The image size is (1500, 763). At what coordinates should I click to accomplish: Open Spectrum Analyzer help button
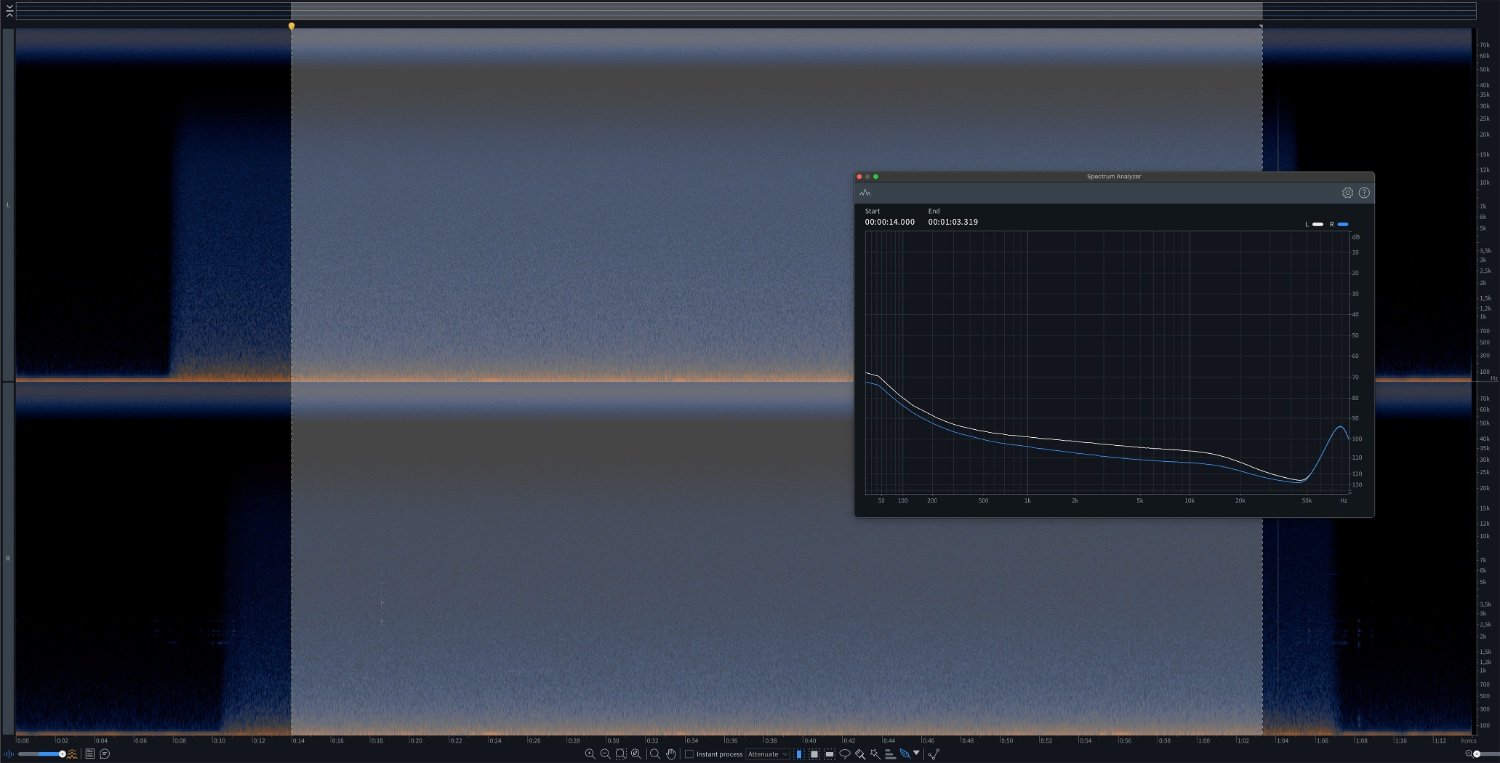(1364, 193)
